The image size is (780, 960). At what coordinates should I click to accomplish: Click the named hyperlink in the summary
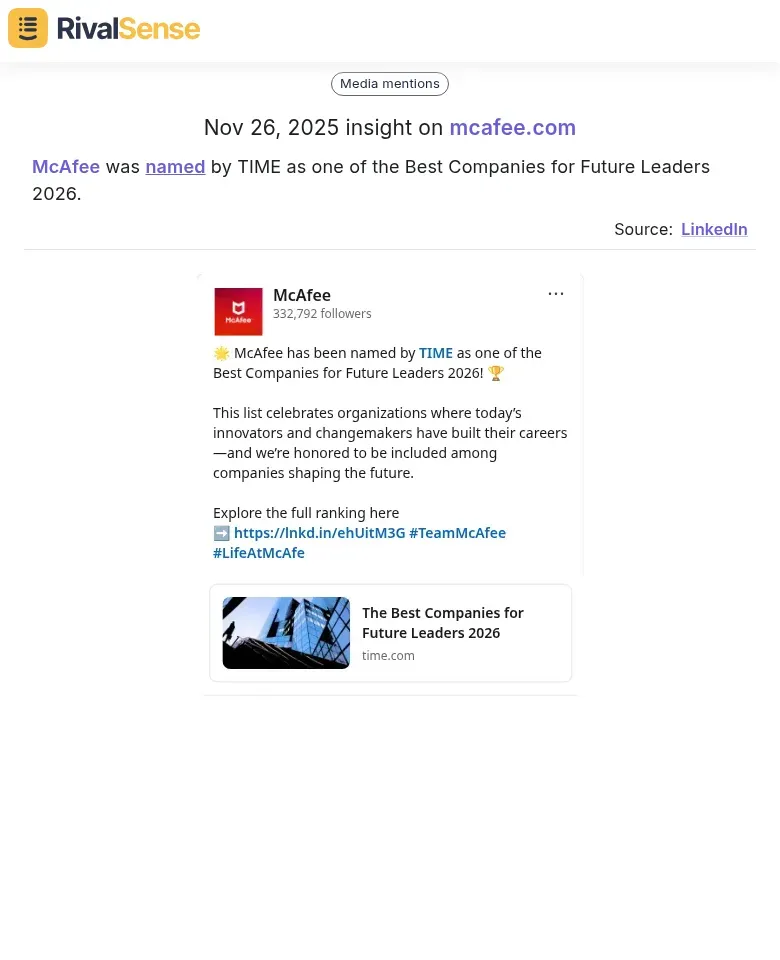point(175,167)
